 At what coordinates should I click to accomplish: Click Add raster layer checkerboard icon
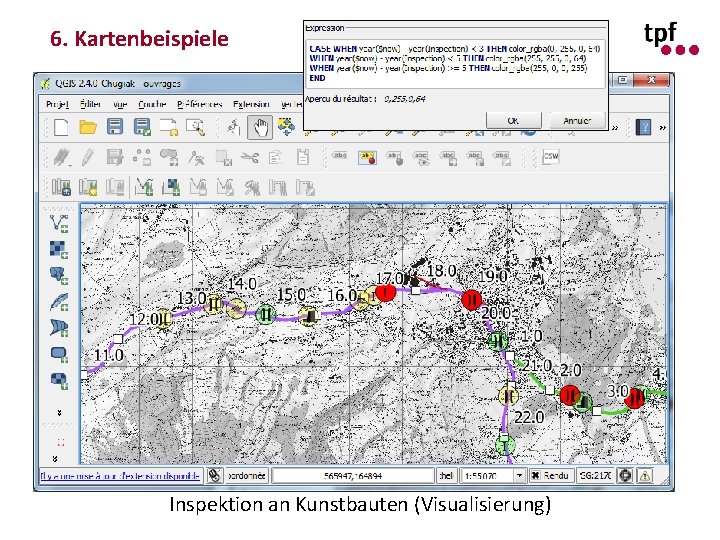click(x=58, y=249)
